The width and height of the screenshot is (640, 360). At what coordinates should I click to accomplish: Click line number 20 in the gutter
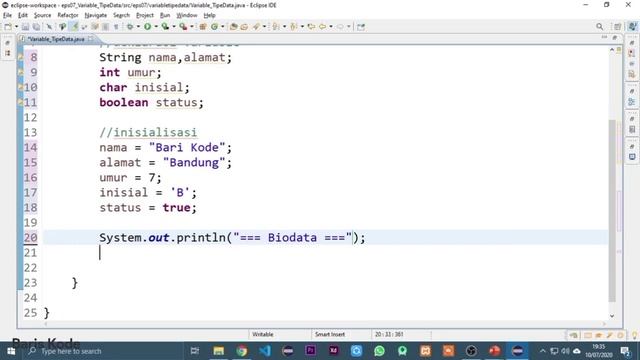pyautogui.click(x=30, y=238)
